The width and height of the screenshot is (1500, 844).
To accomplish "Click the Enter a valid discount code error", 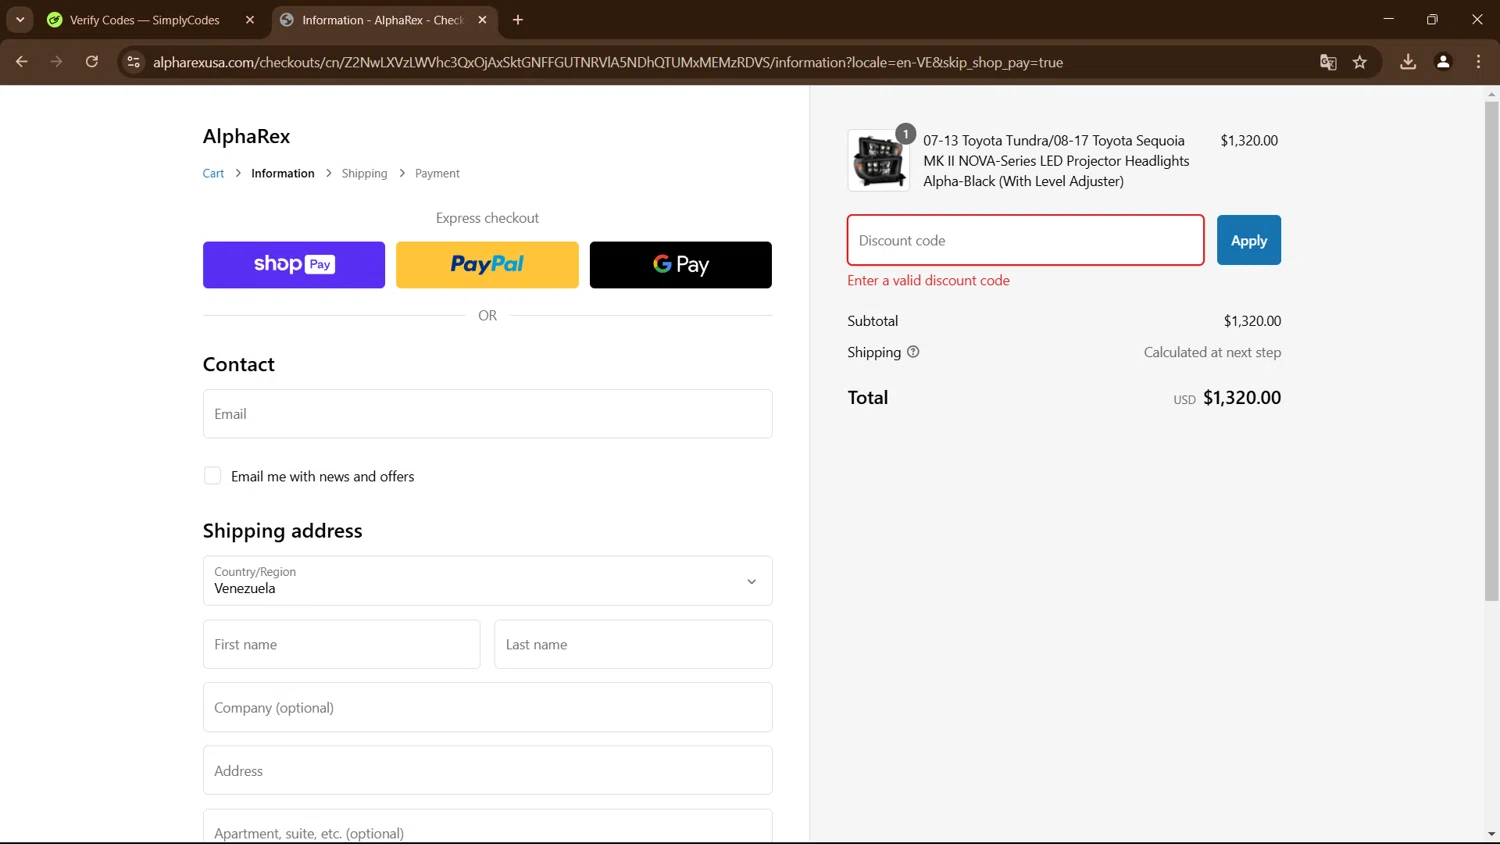I will (928, 281).
